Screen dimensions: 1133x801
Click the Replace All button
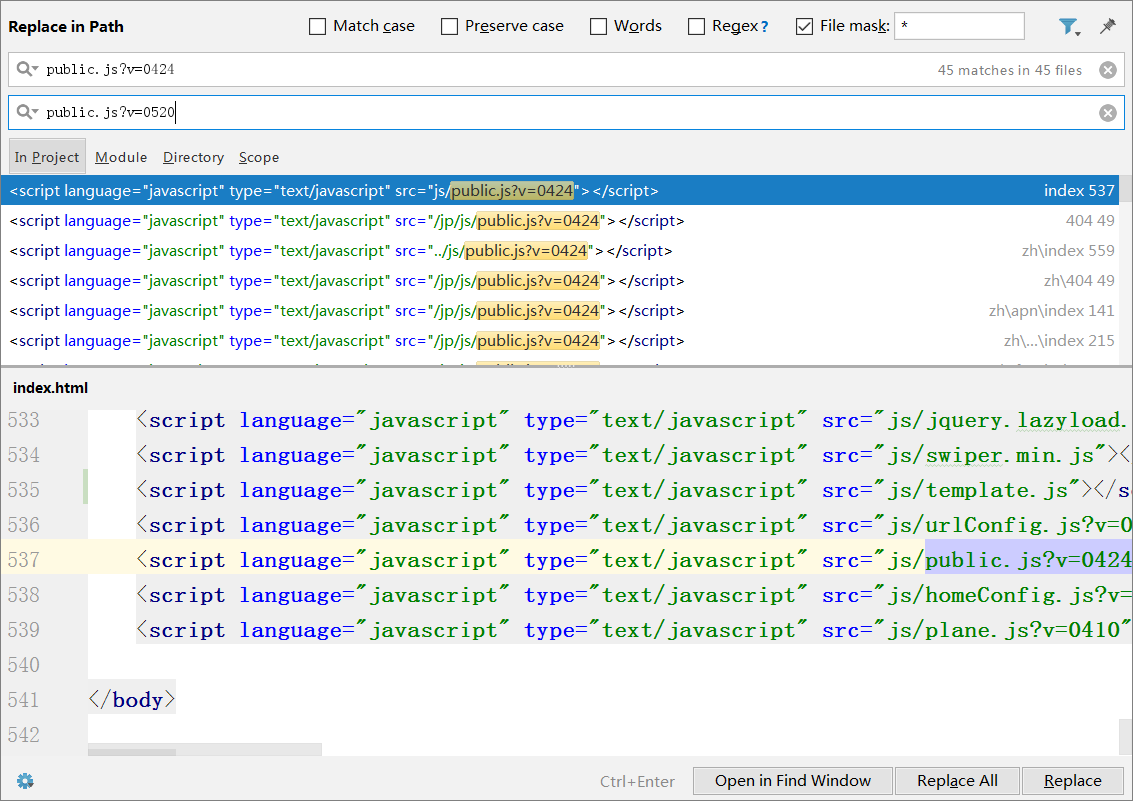tap(957, 781)
